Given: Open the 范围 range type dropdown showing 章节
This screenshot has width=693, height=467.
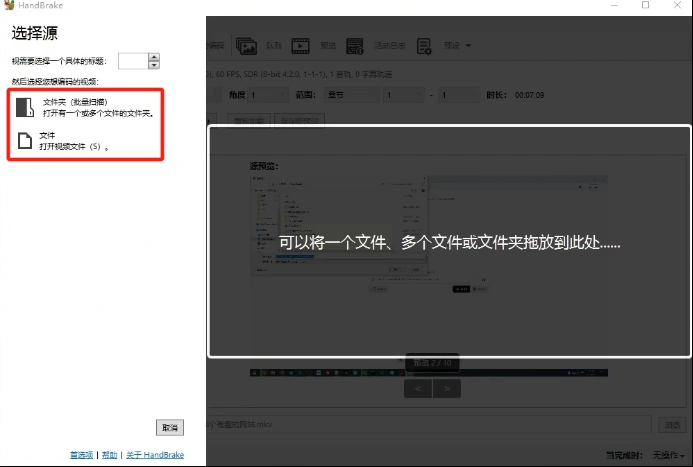Looking at the screenshot, I should (352, 95).
